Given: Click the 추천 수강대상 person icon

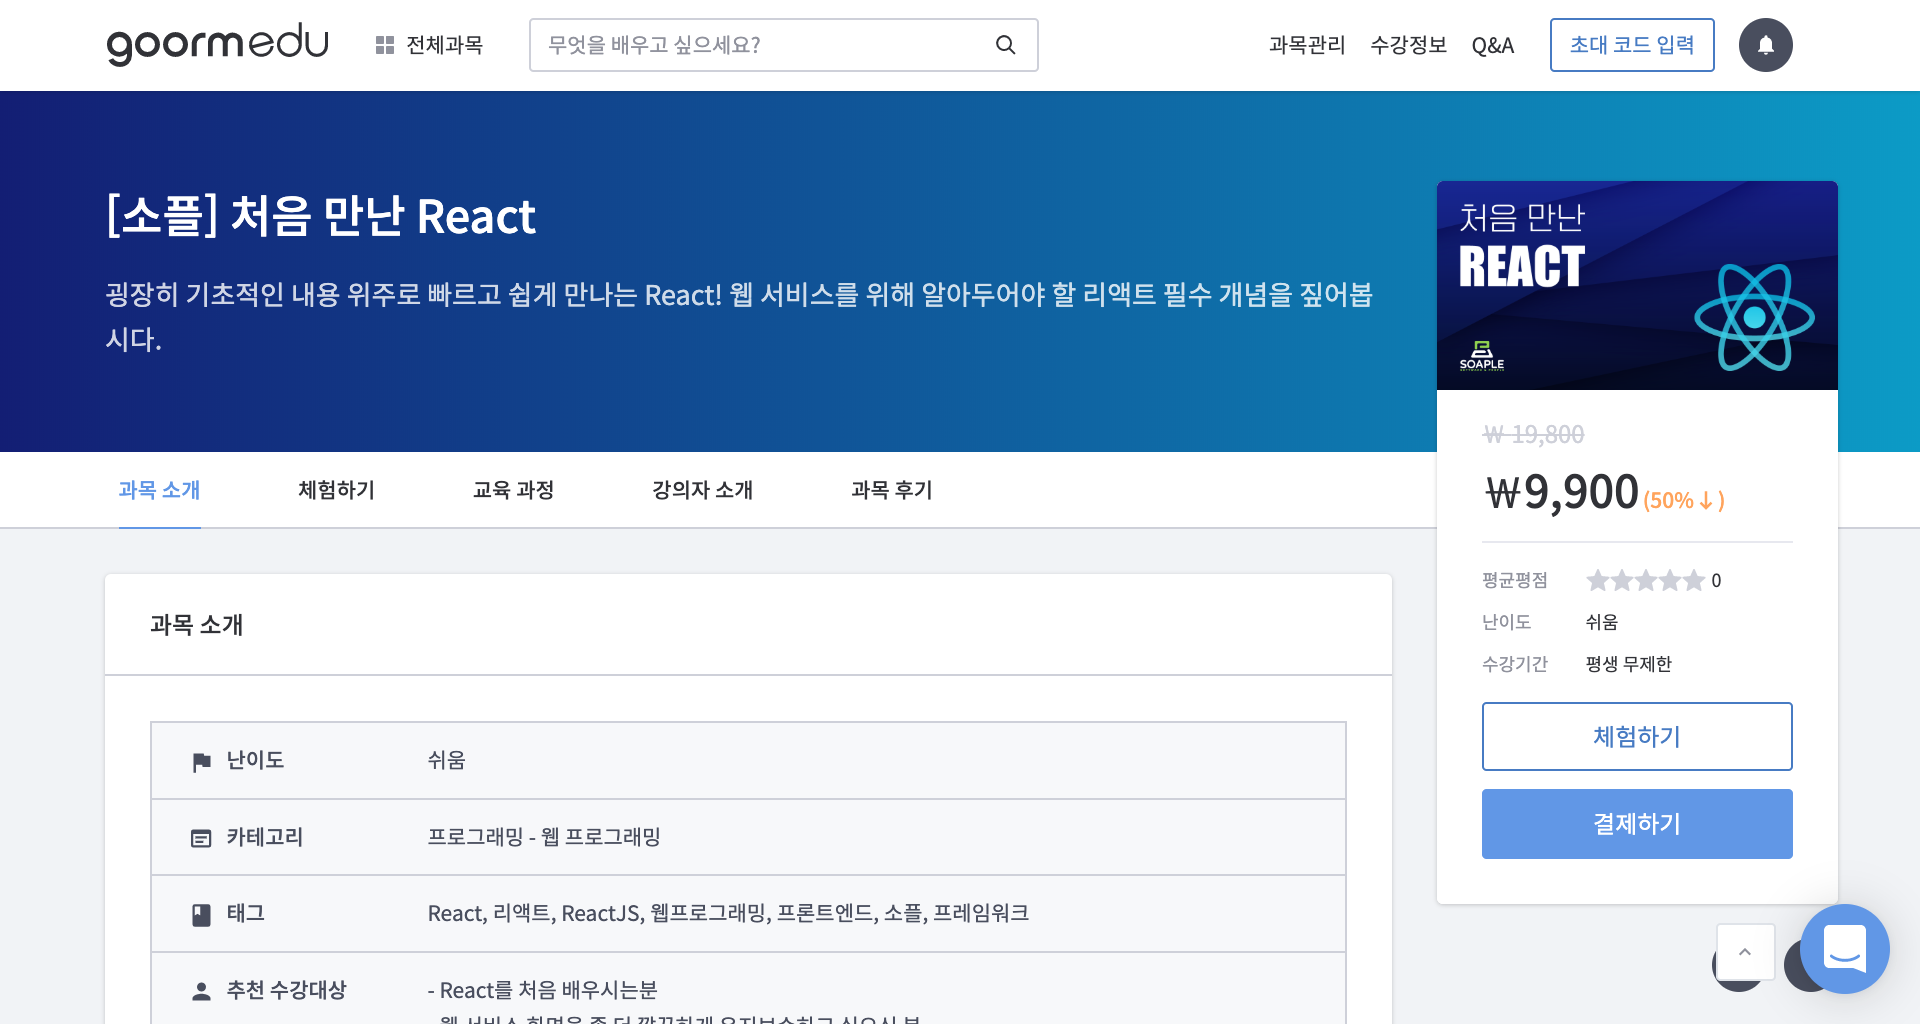Looking at the screenshot, I should click(201, 991).
